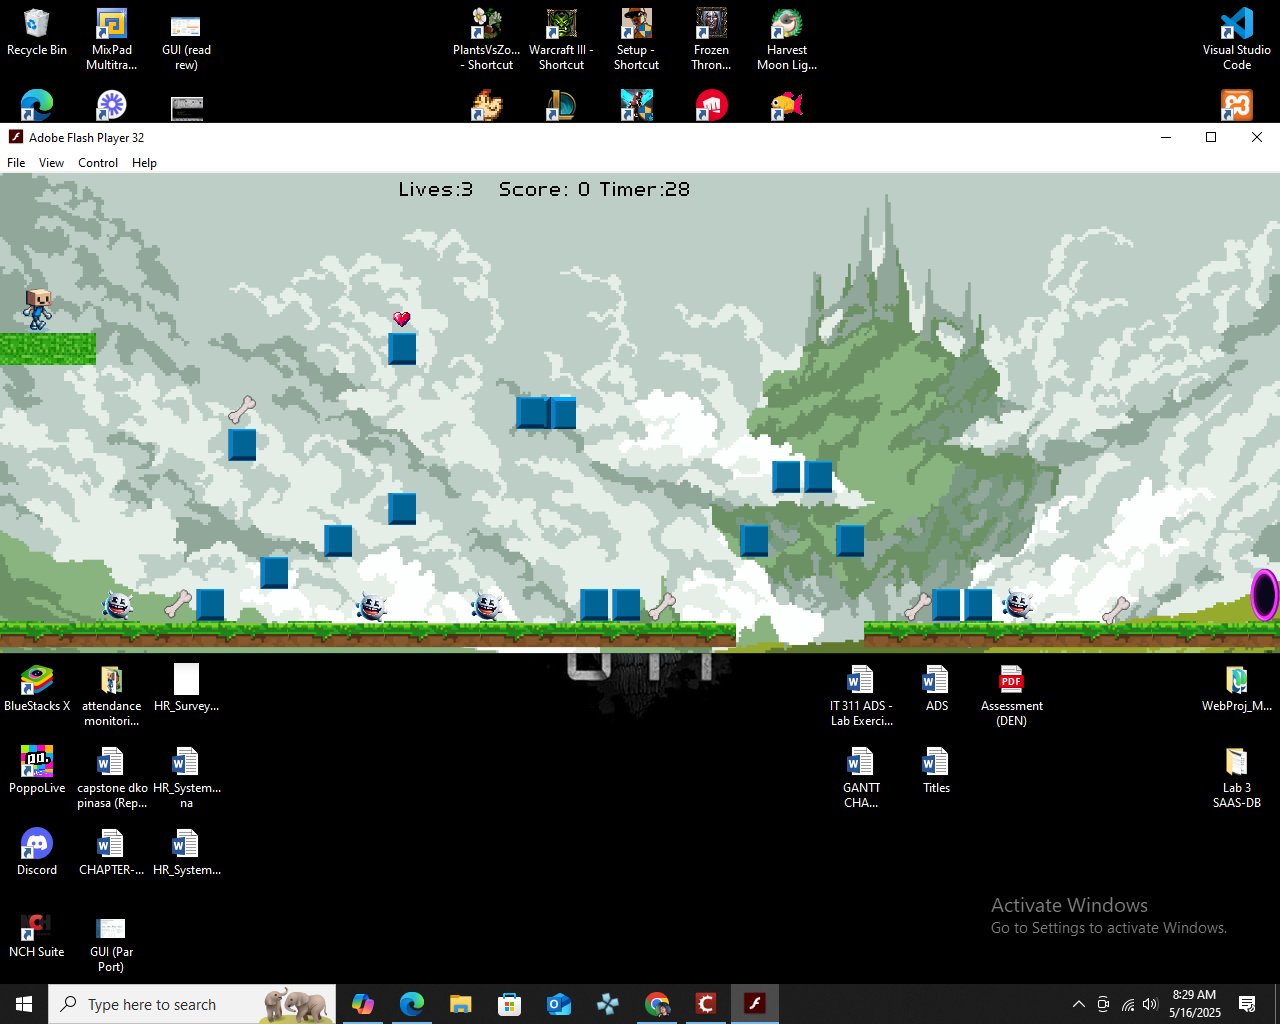1280x1024 pixels.
Task: Open the HR_System...na Word document
Action: [186, 778]
